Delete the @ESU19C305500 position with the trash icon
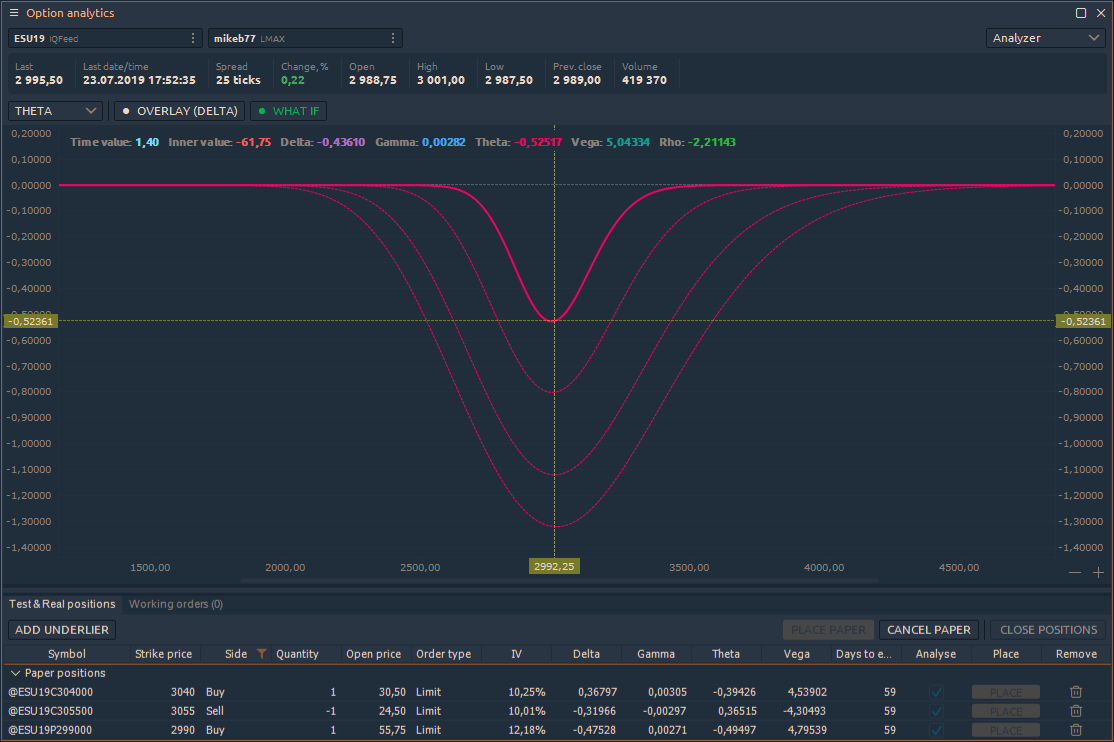 [1076, 711]
